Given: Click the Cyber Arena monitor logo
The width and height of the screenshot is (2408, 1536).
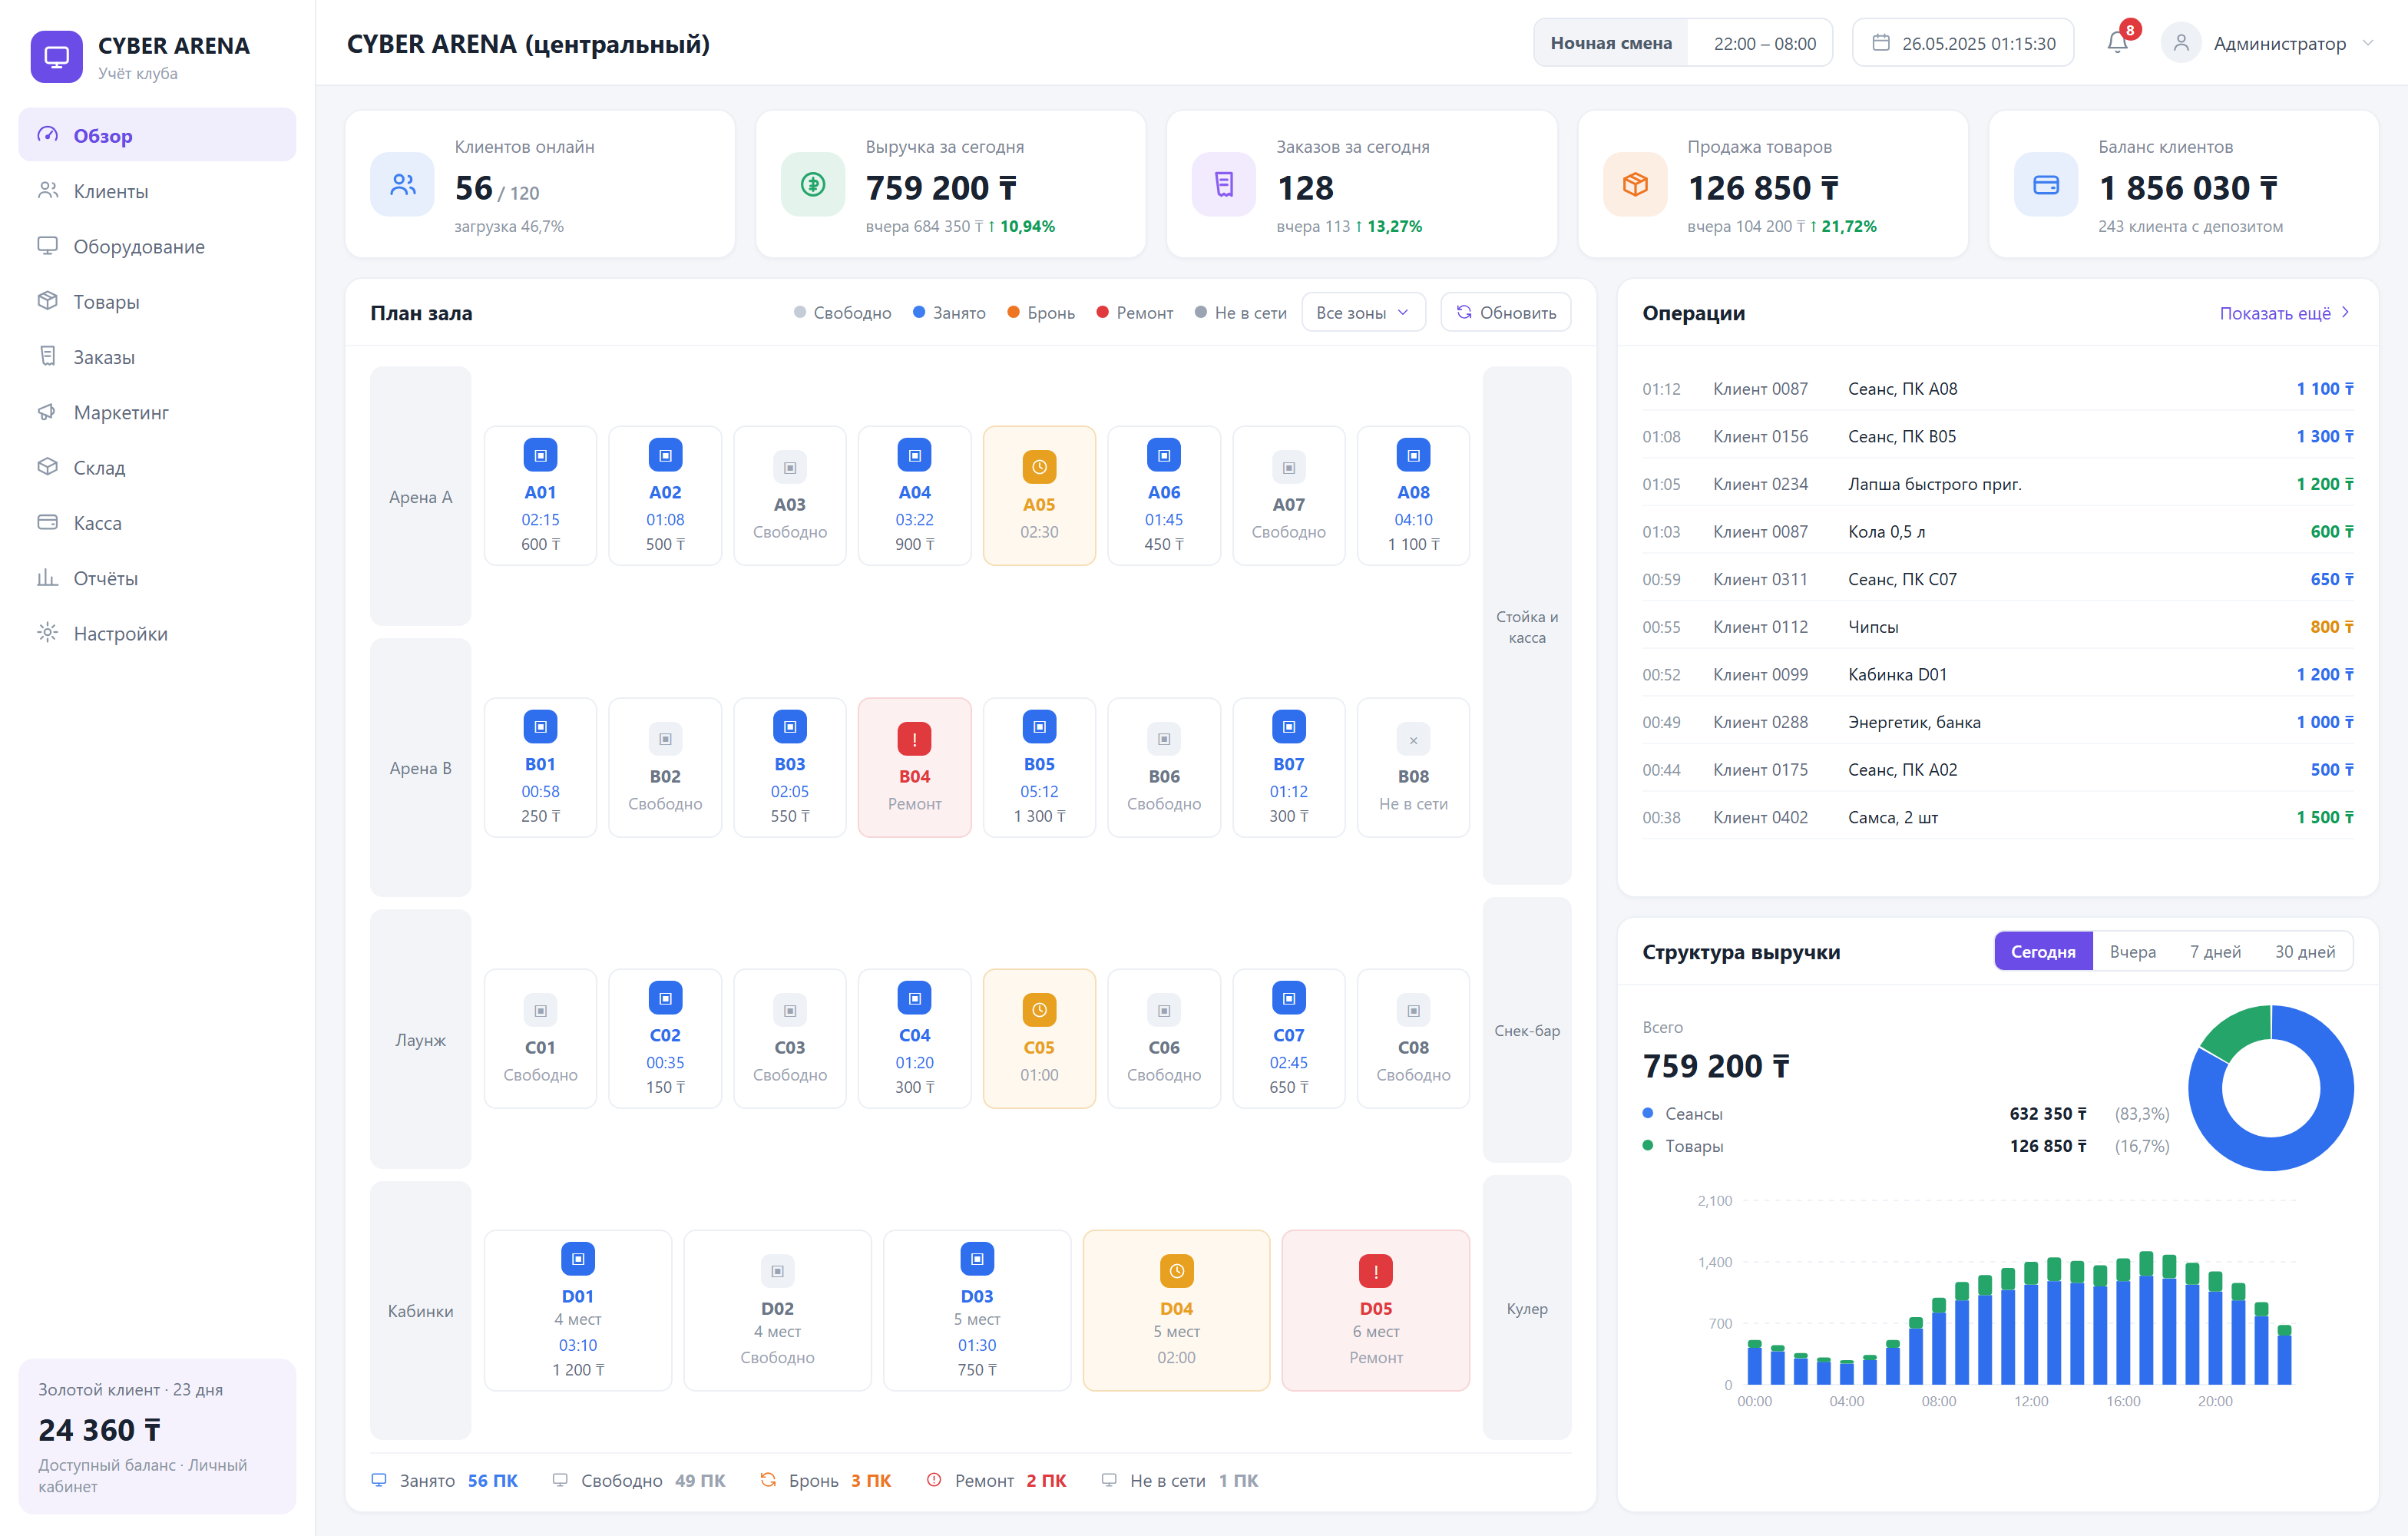Looking at the screenshot, I should [x=57, y=57].
